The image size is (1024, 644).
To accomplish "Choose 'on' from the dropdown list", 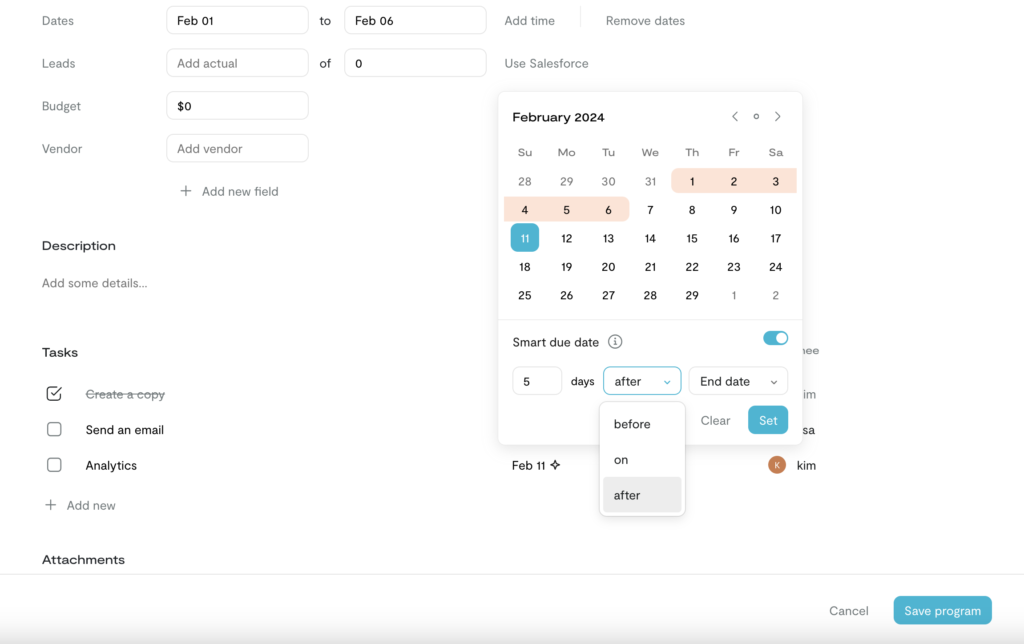I will (x=621, y=460).
